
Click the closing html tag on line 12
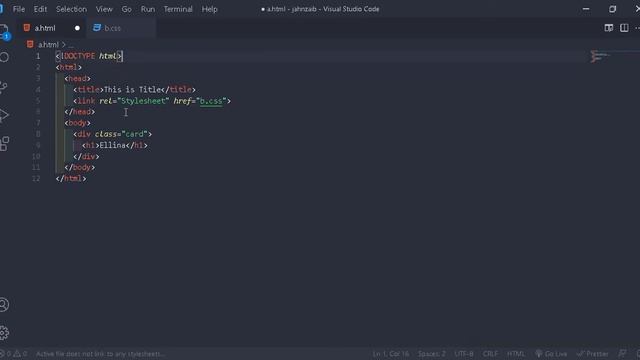[x=71, y=178]
